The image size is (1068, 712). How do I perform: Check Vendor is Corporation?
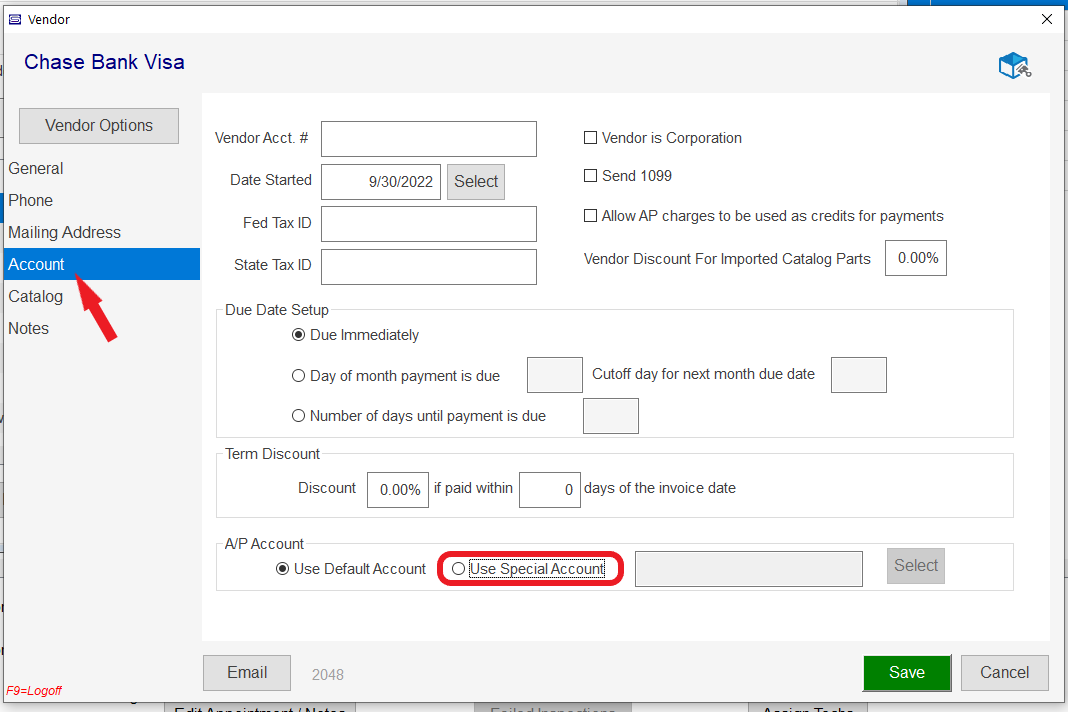tap(591, 138)
